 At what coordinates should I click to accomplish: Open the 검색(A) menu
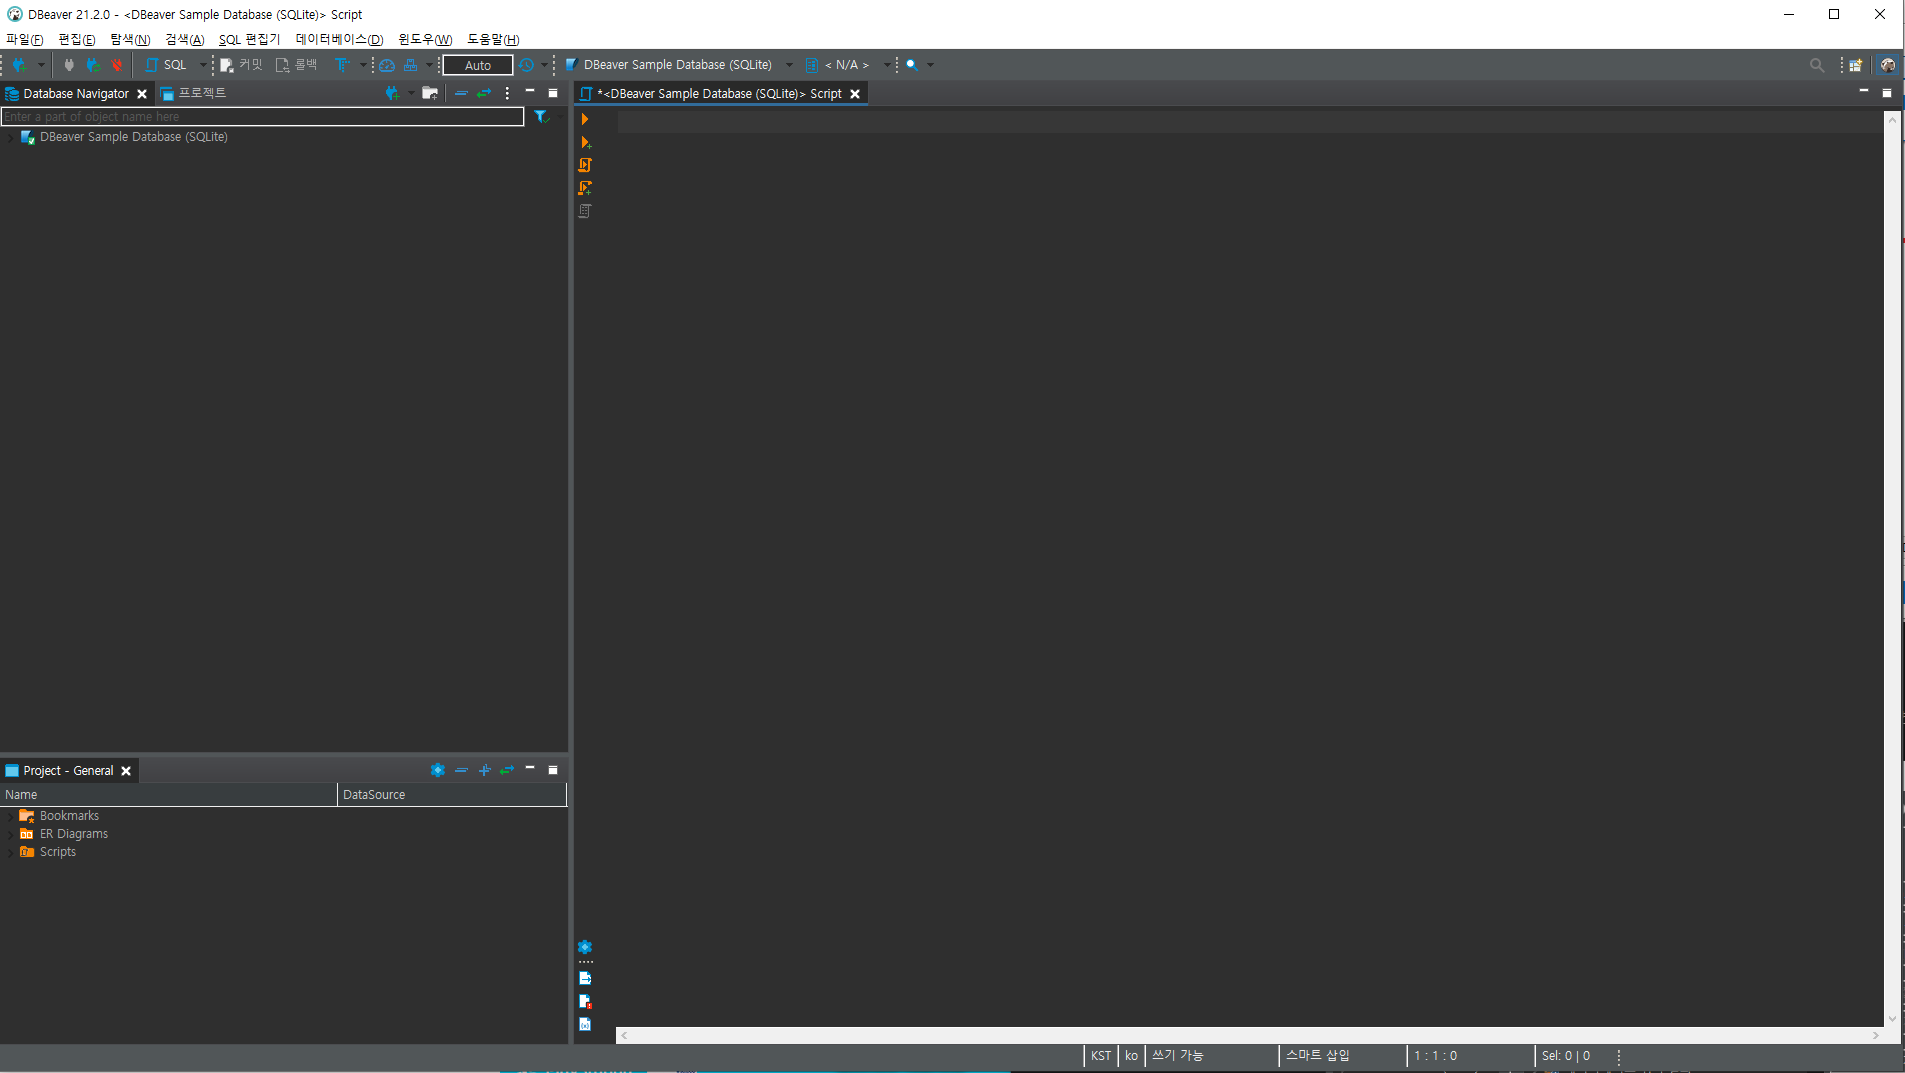click(x=185, y=39)
